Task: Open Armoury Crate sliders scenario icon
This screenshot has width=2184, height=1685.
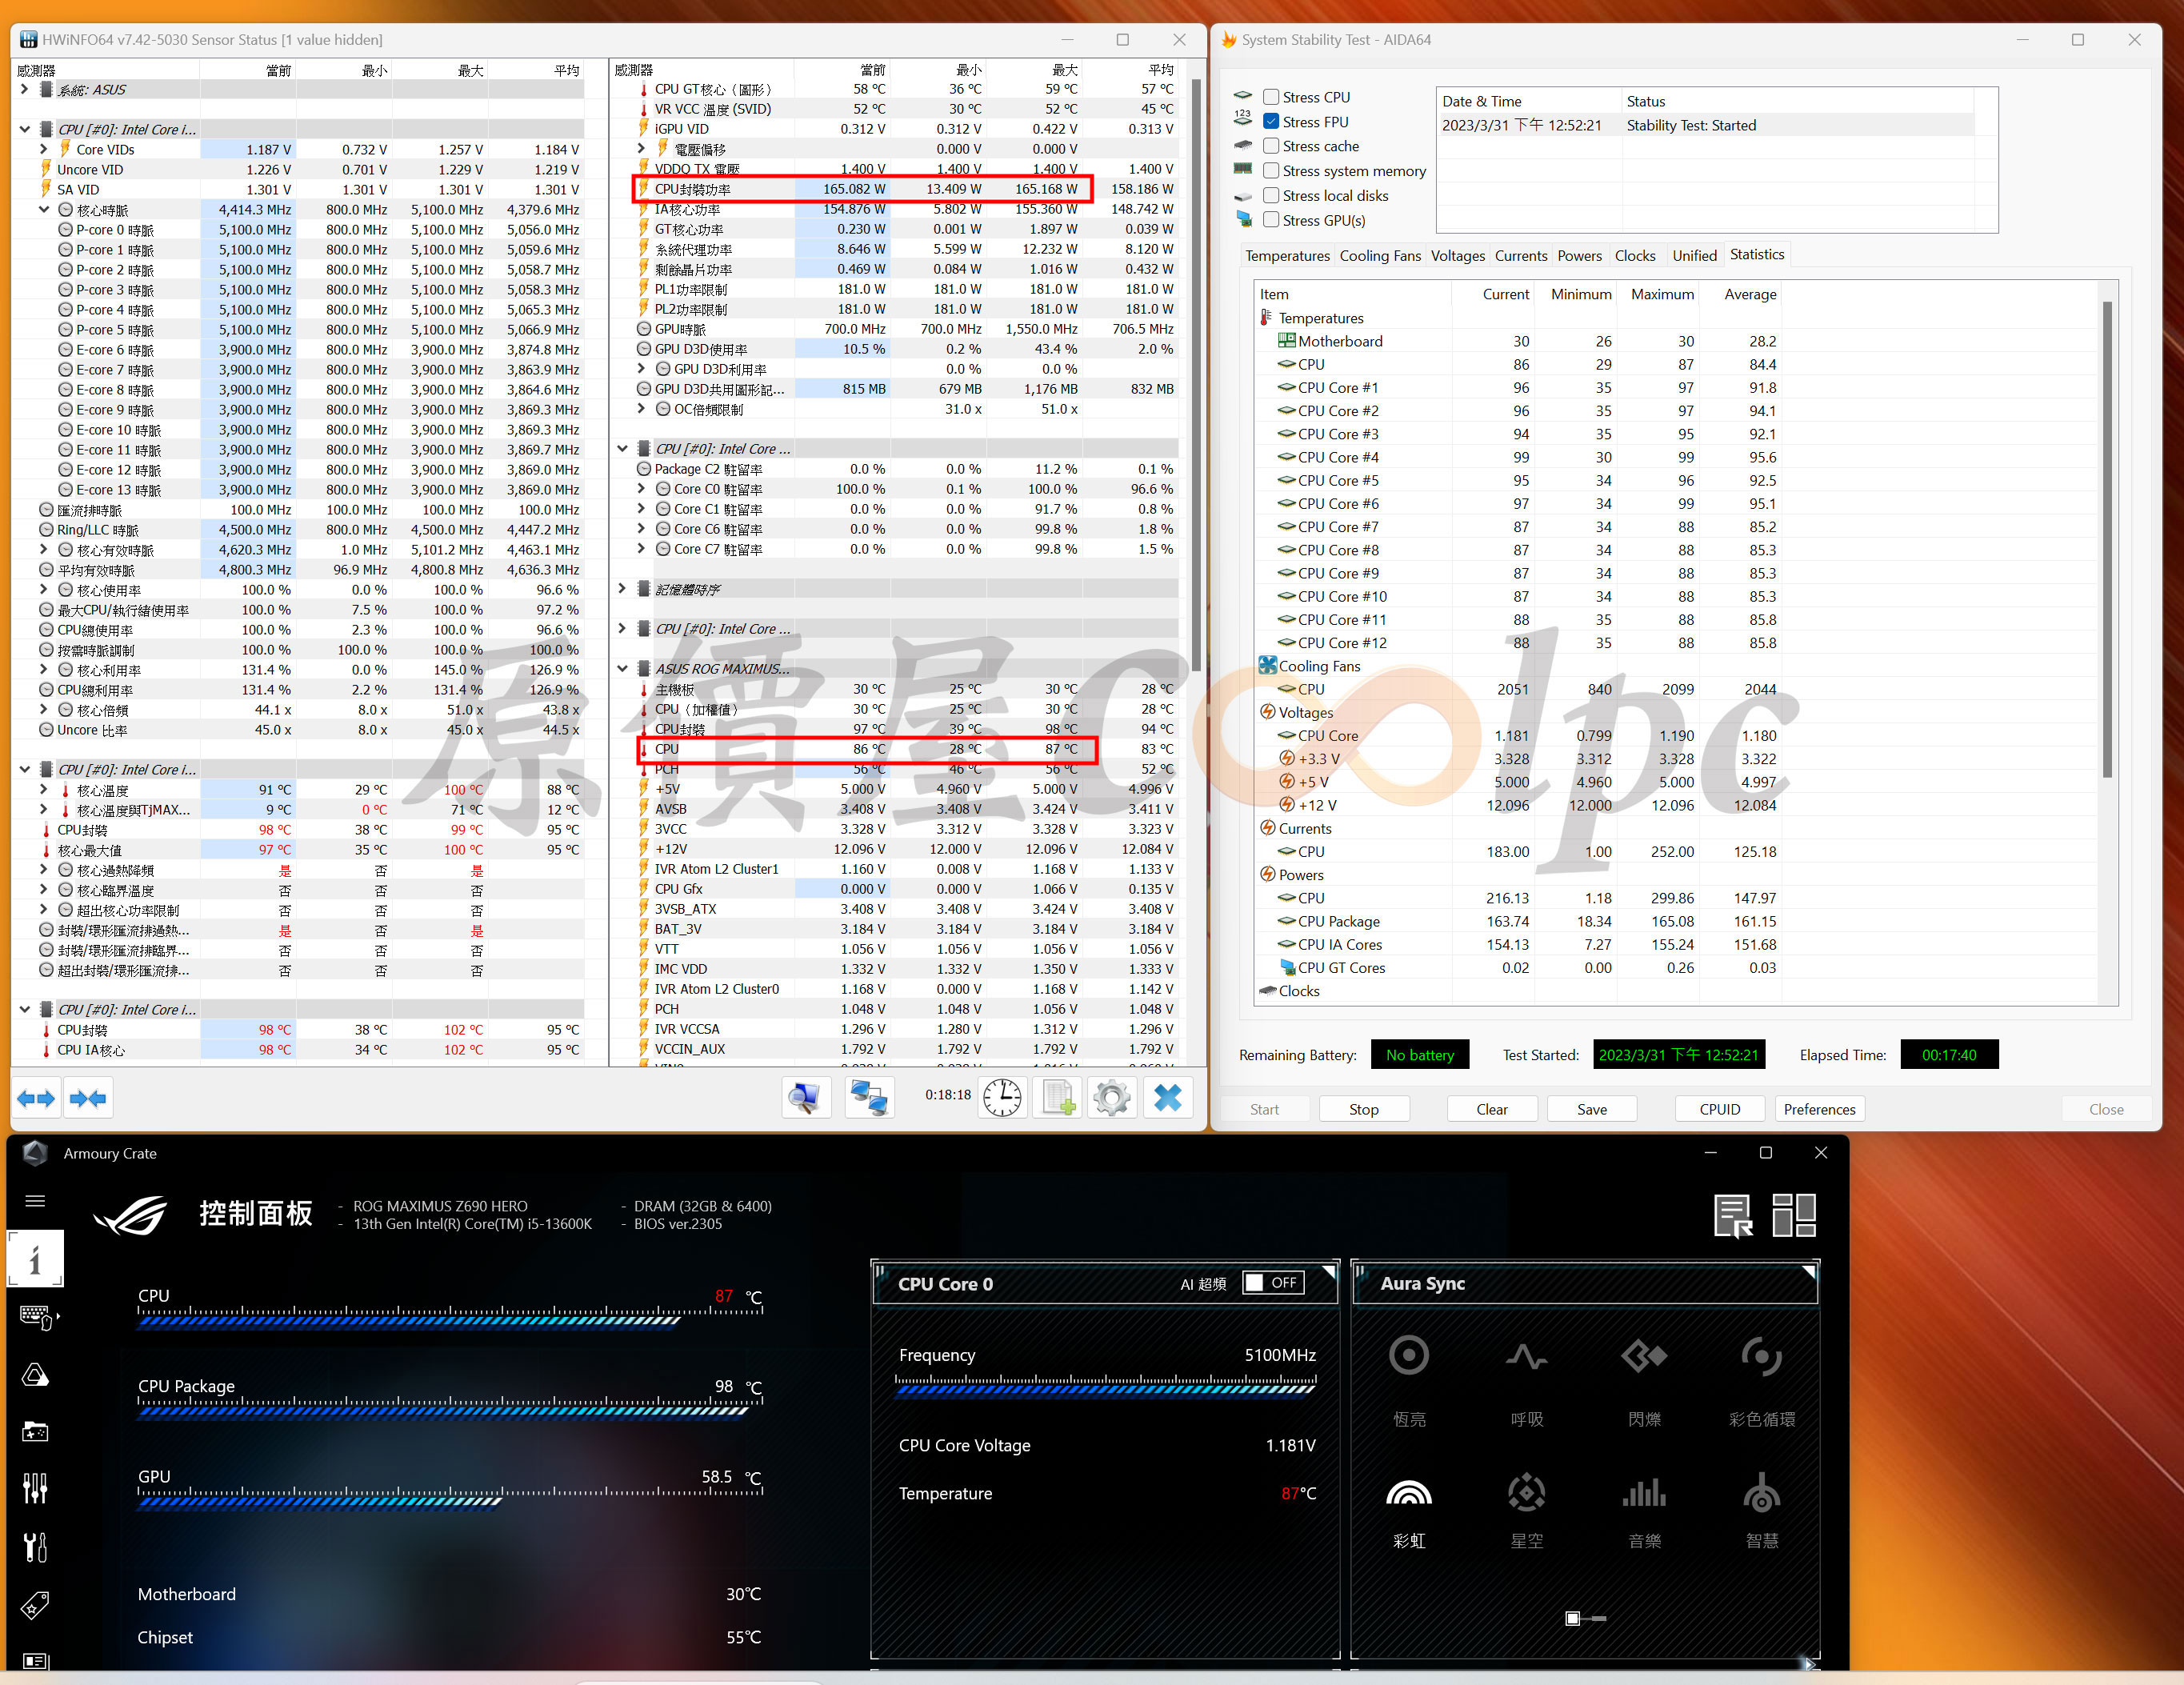Action: pos(35,1489)
